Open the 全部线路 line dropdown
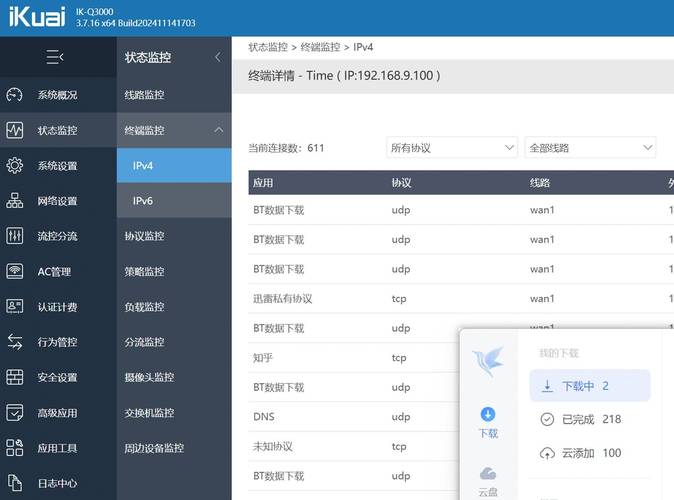The image size is (674, 500). click(x=590, y=148)
